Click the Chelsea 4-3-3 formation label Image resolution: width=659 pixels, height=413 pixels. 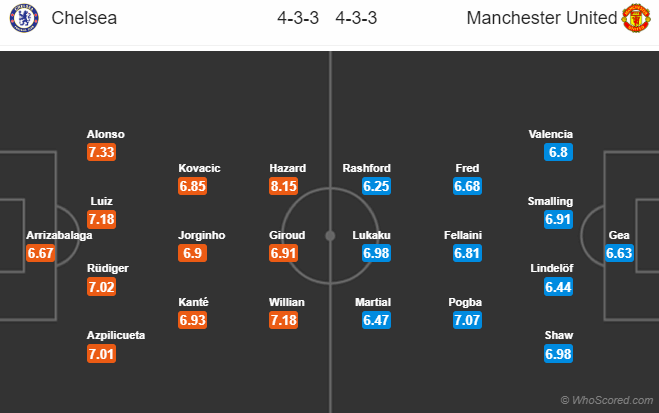[298, 18]
